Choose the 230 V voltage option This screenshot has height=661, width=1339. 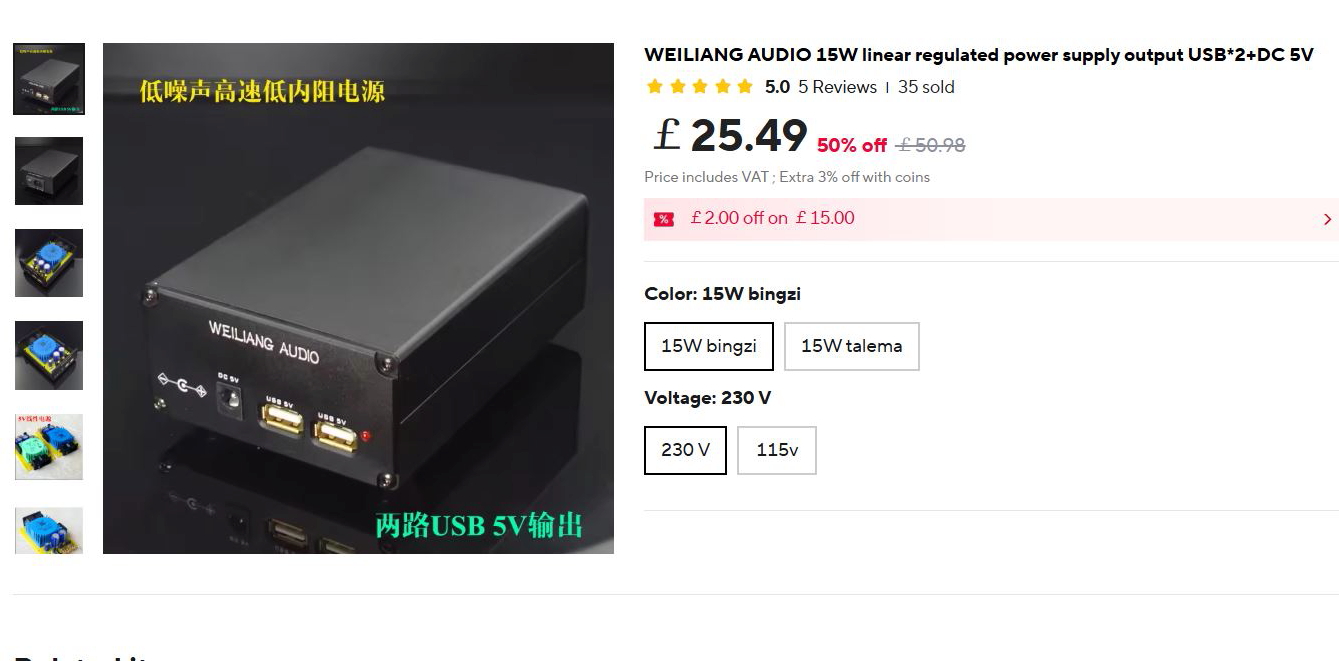685,450
